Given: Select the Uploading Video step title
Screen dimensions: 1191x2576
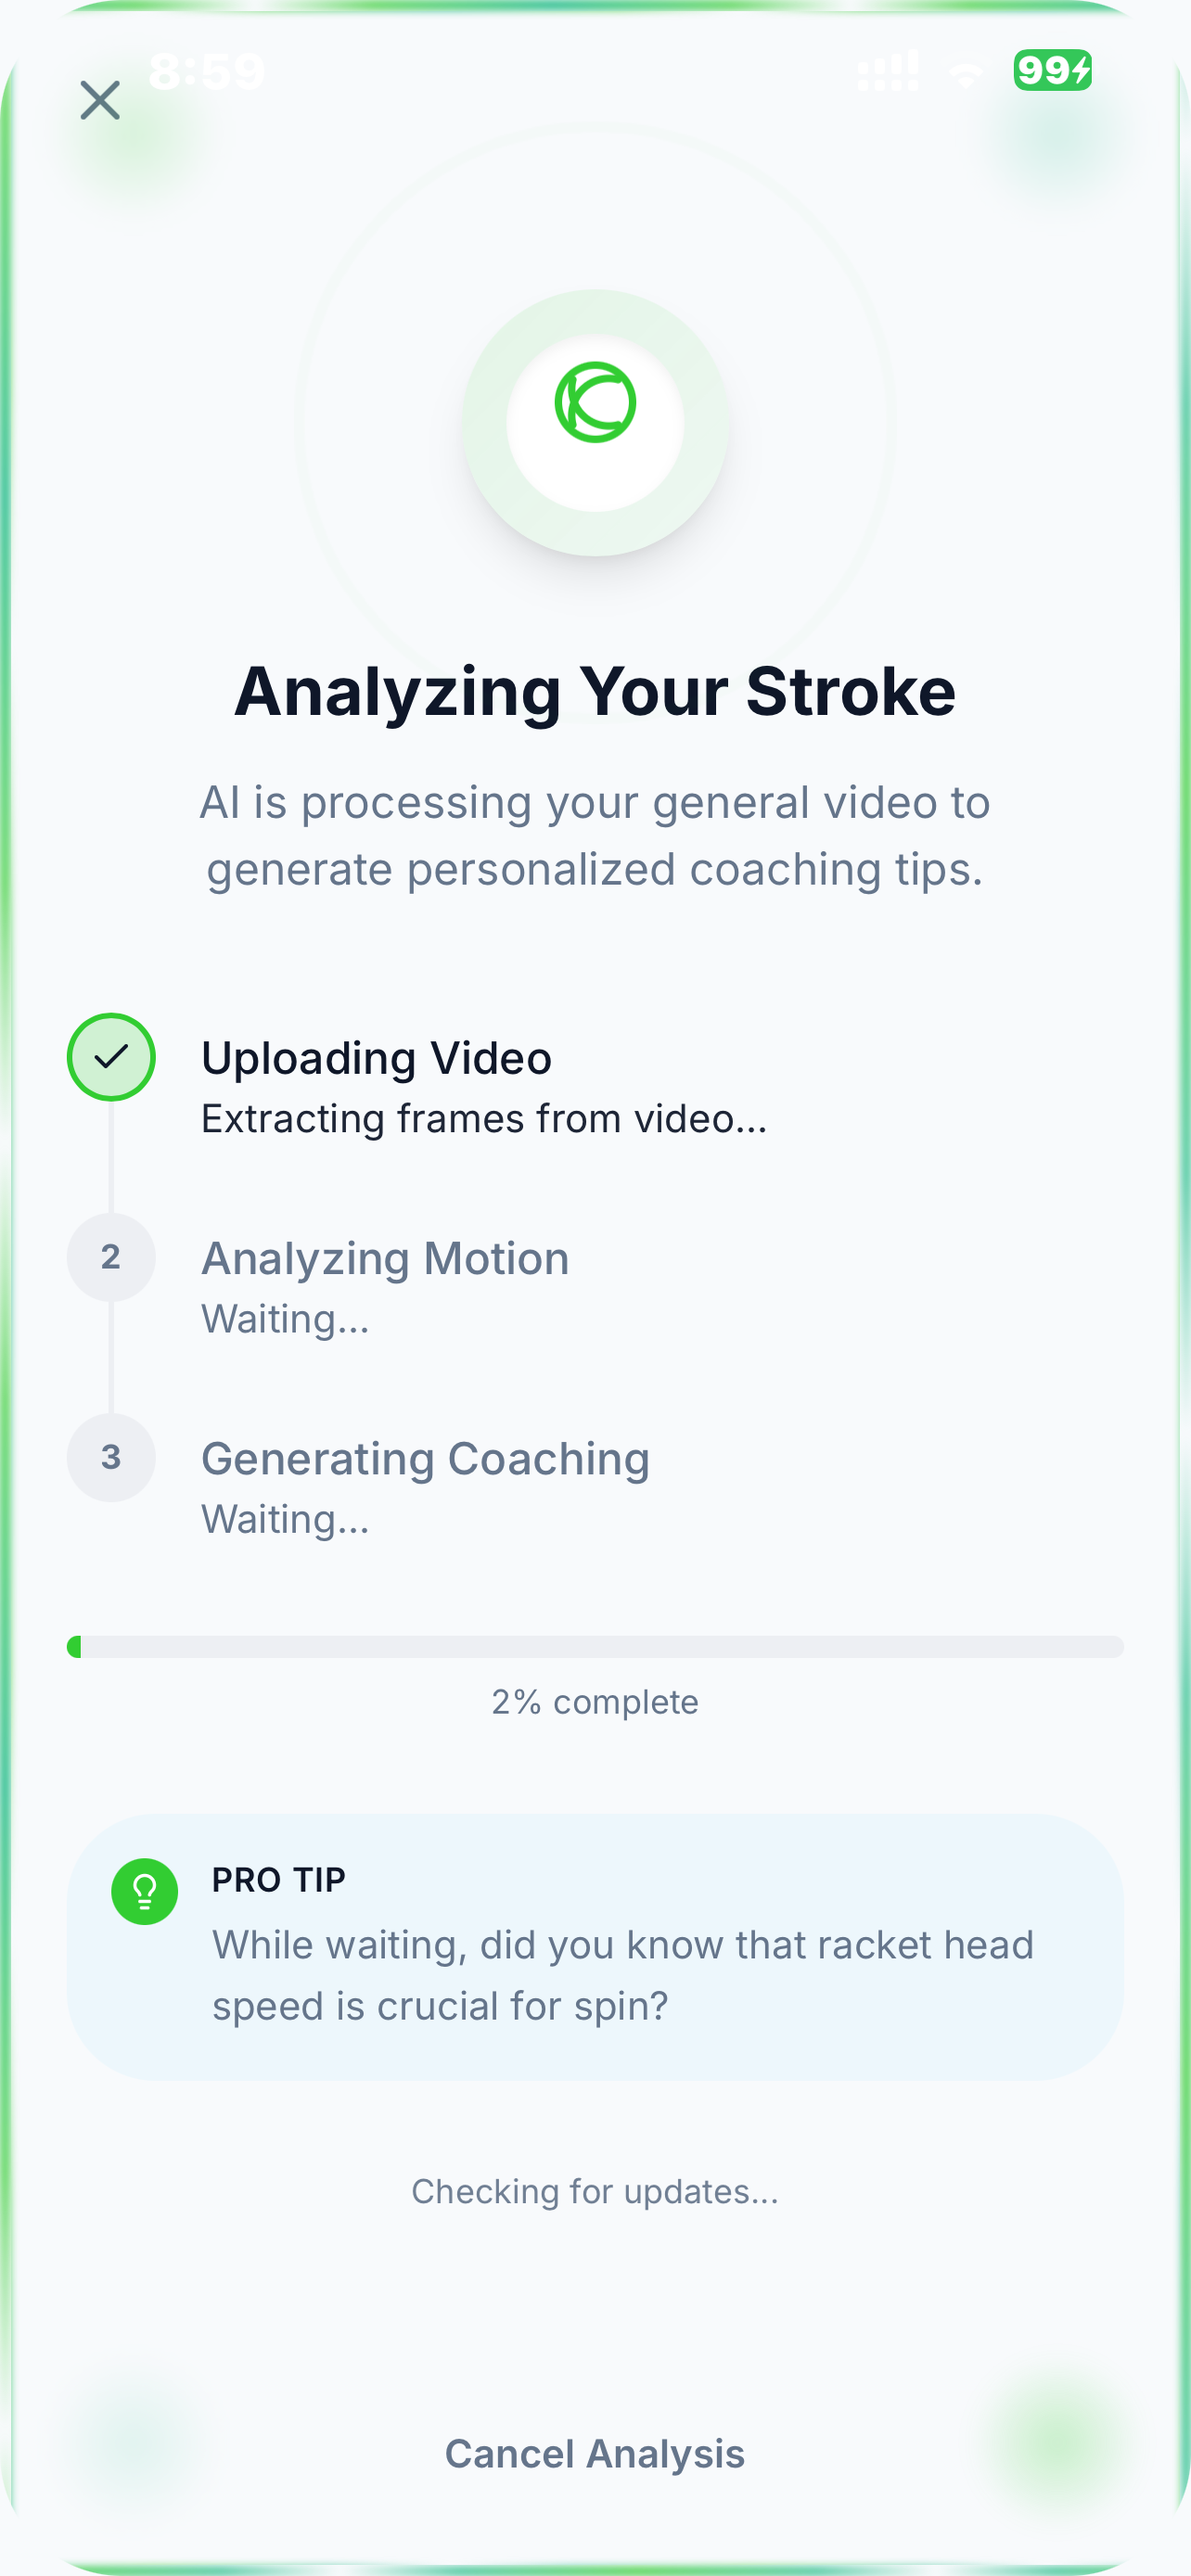Looking at the screenshot, I should coord(376,1058).
